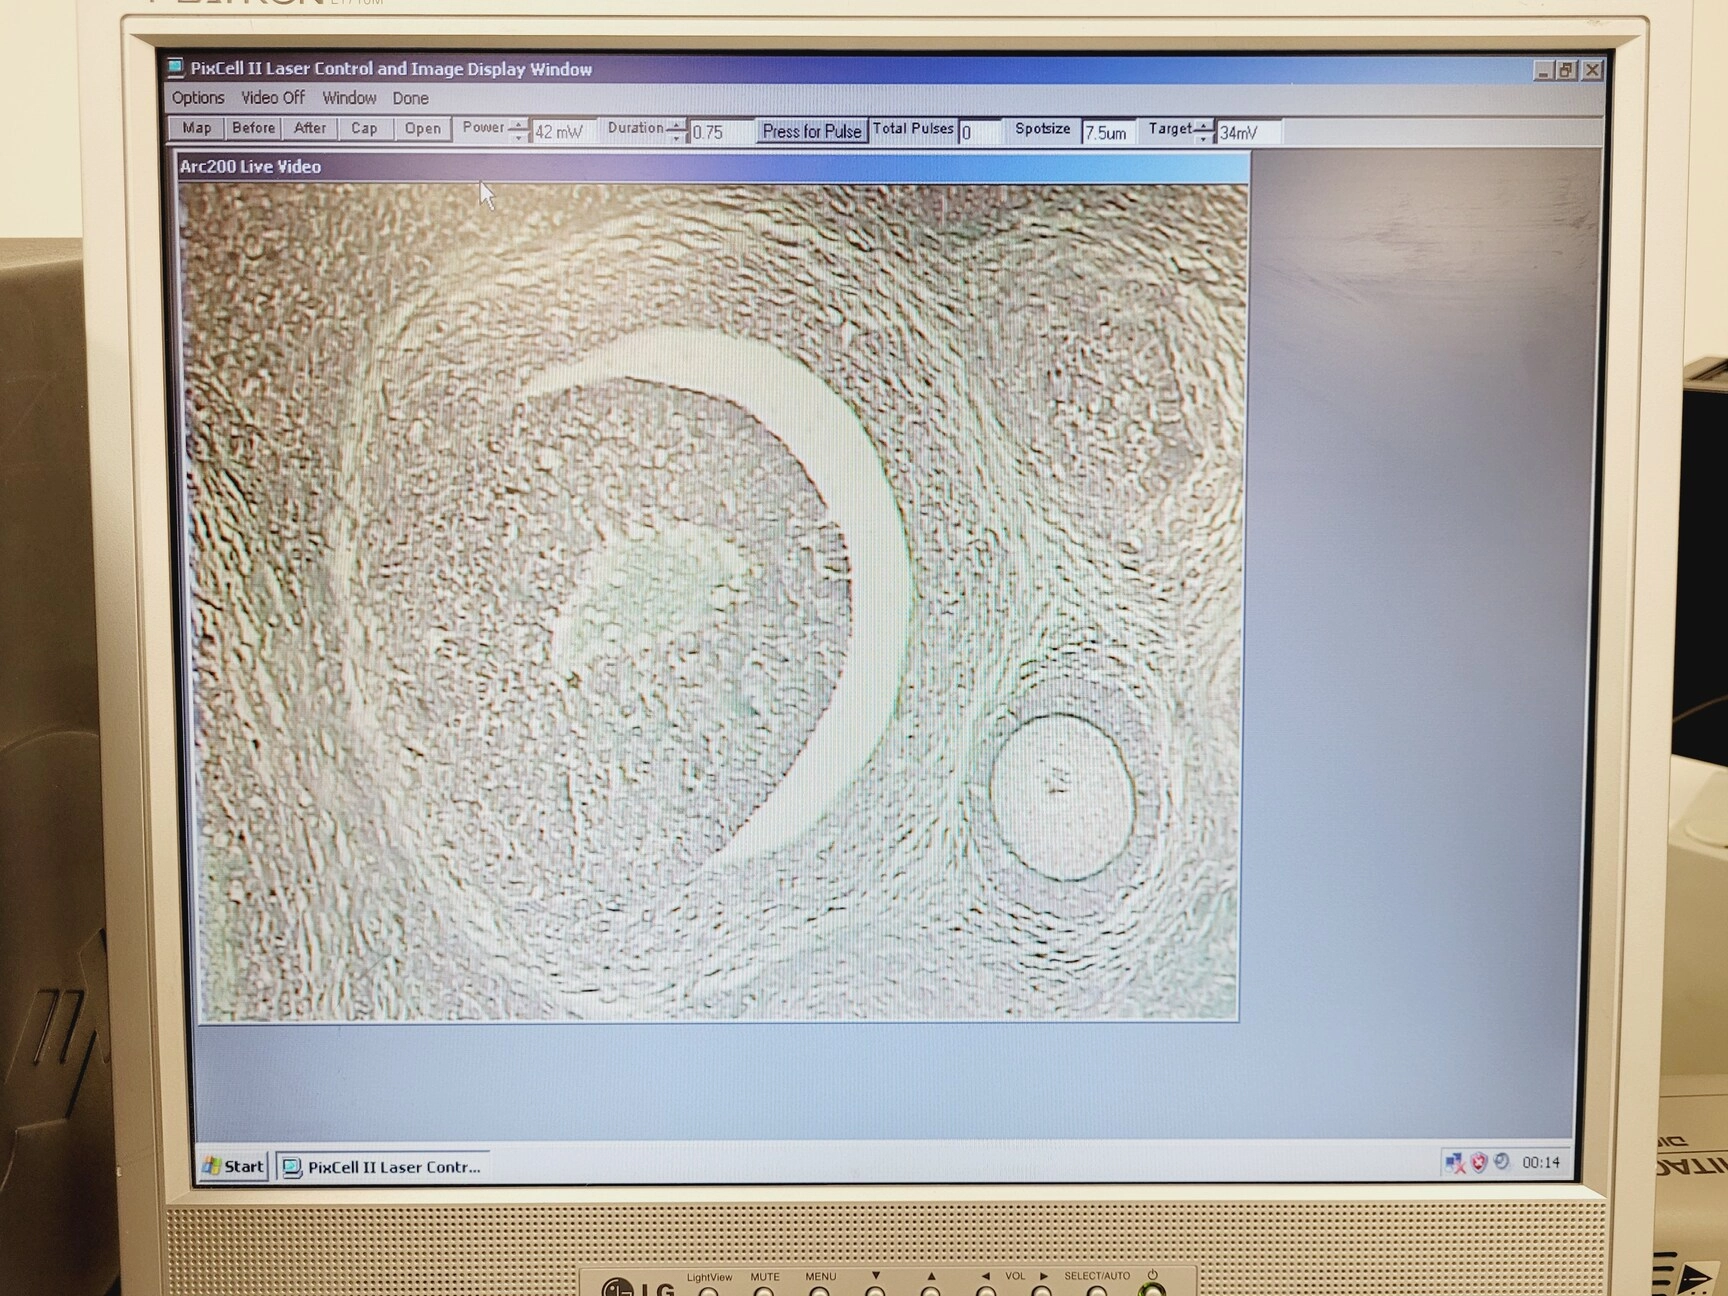Screen dimensions: 1728x1296
Task: Click the PixCell II Laser Contr... taskbar button
Action: [x=383, y=1167]
